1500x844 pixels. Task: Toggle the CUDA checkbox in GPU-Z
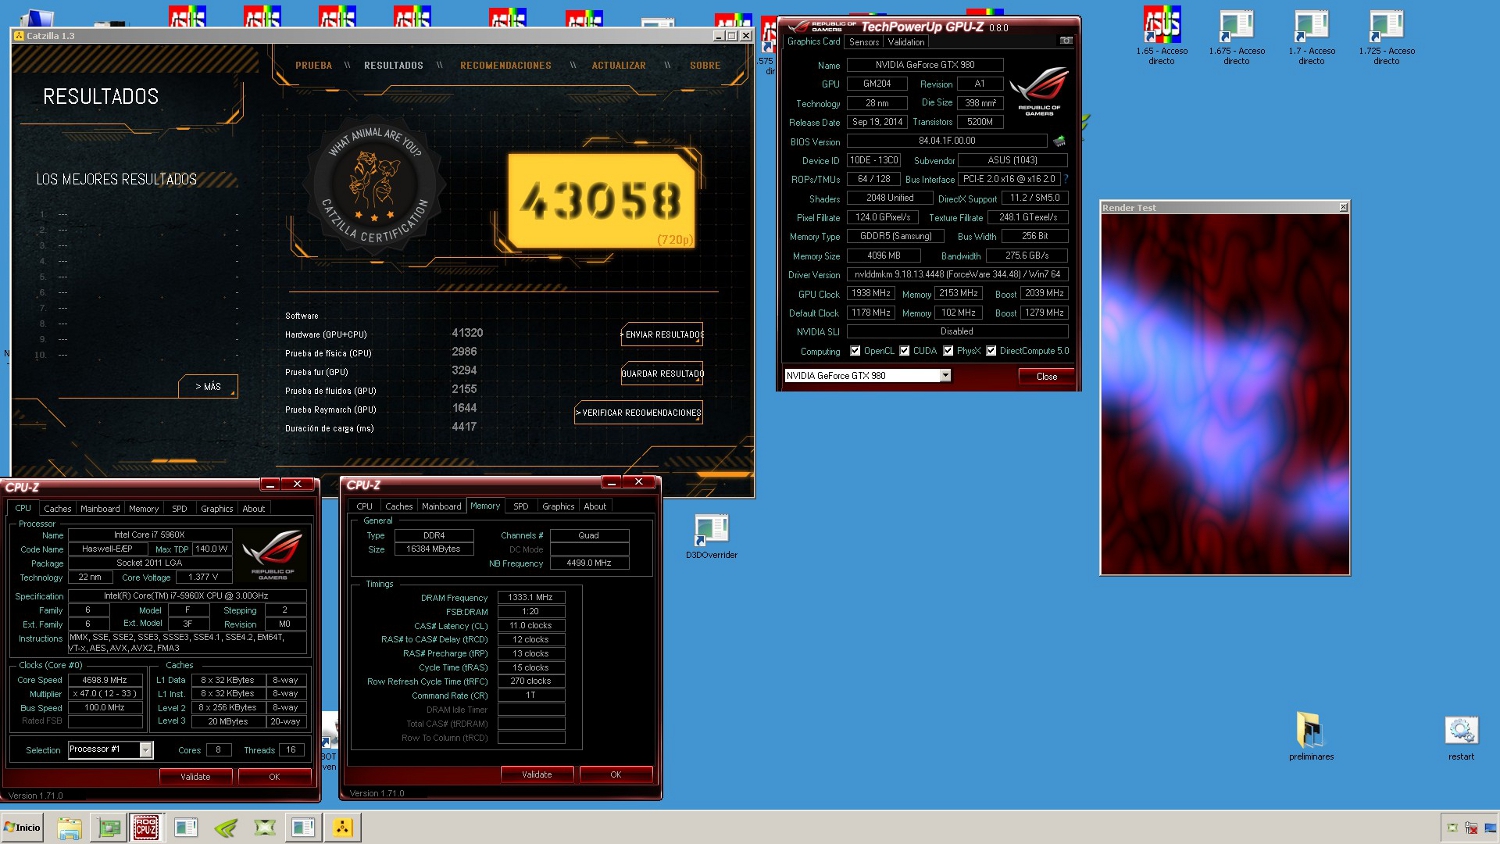pyautogui.click(x=904, y=351)
